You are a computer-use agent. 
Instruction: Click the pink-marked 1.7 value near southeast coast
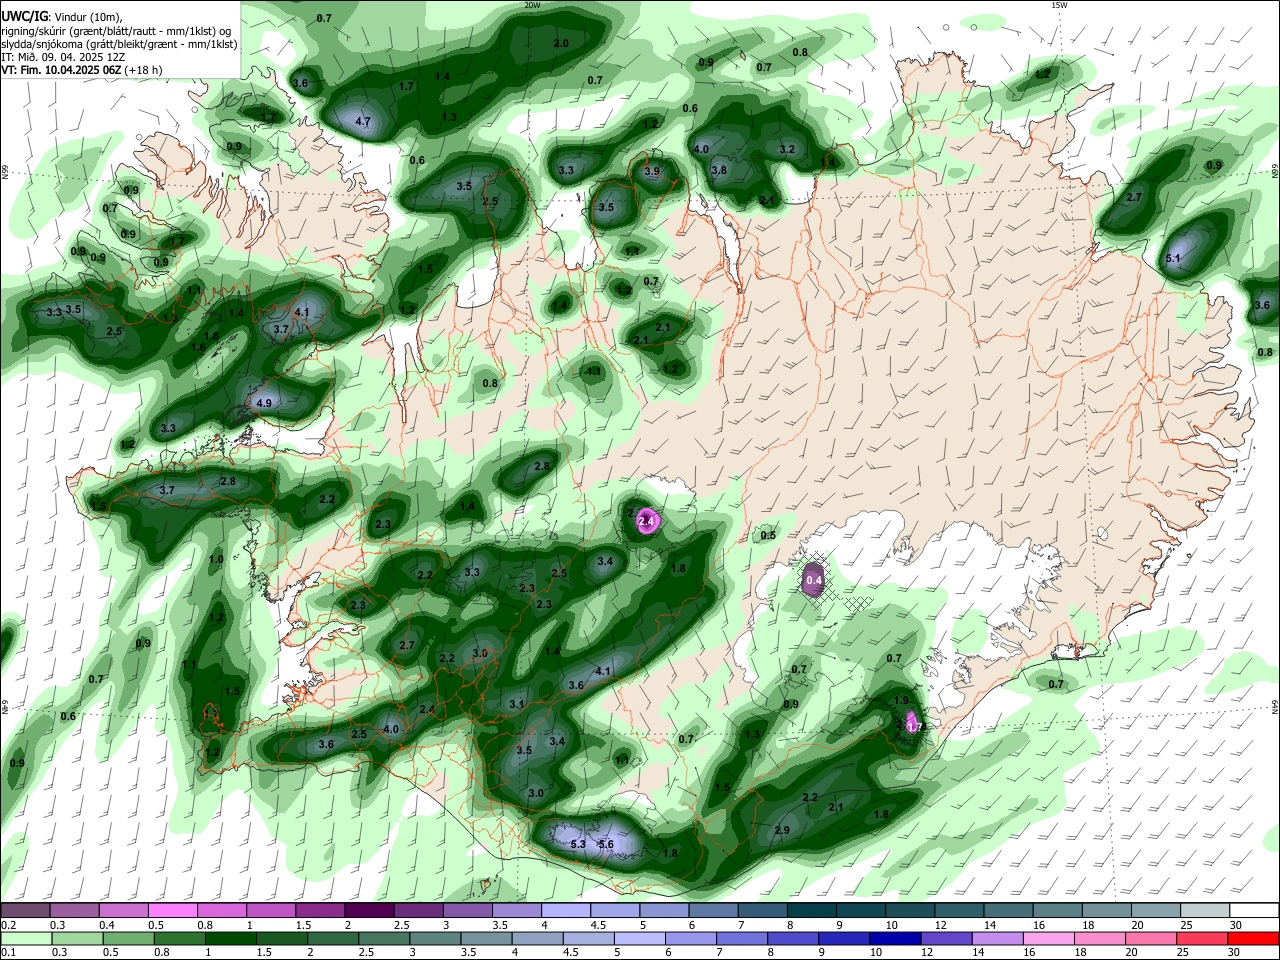pyautogui.click(x=914, y=727)
